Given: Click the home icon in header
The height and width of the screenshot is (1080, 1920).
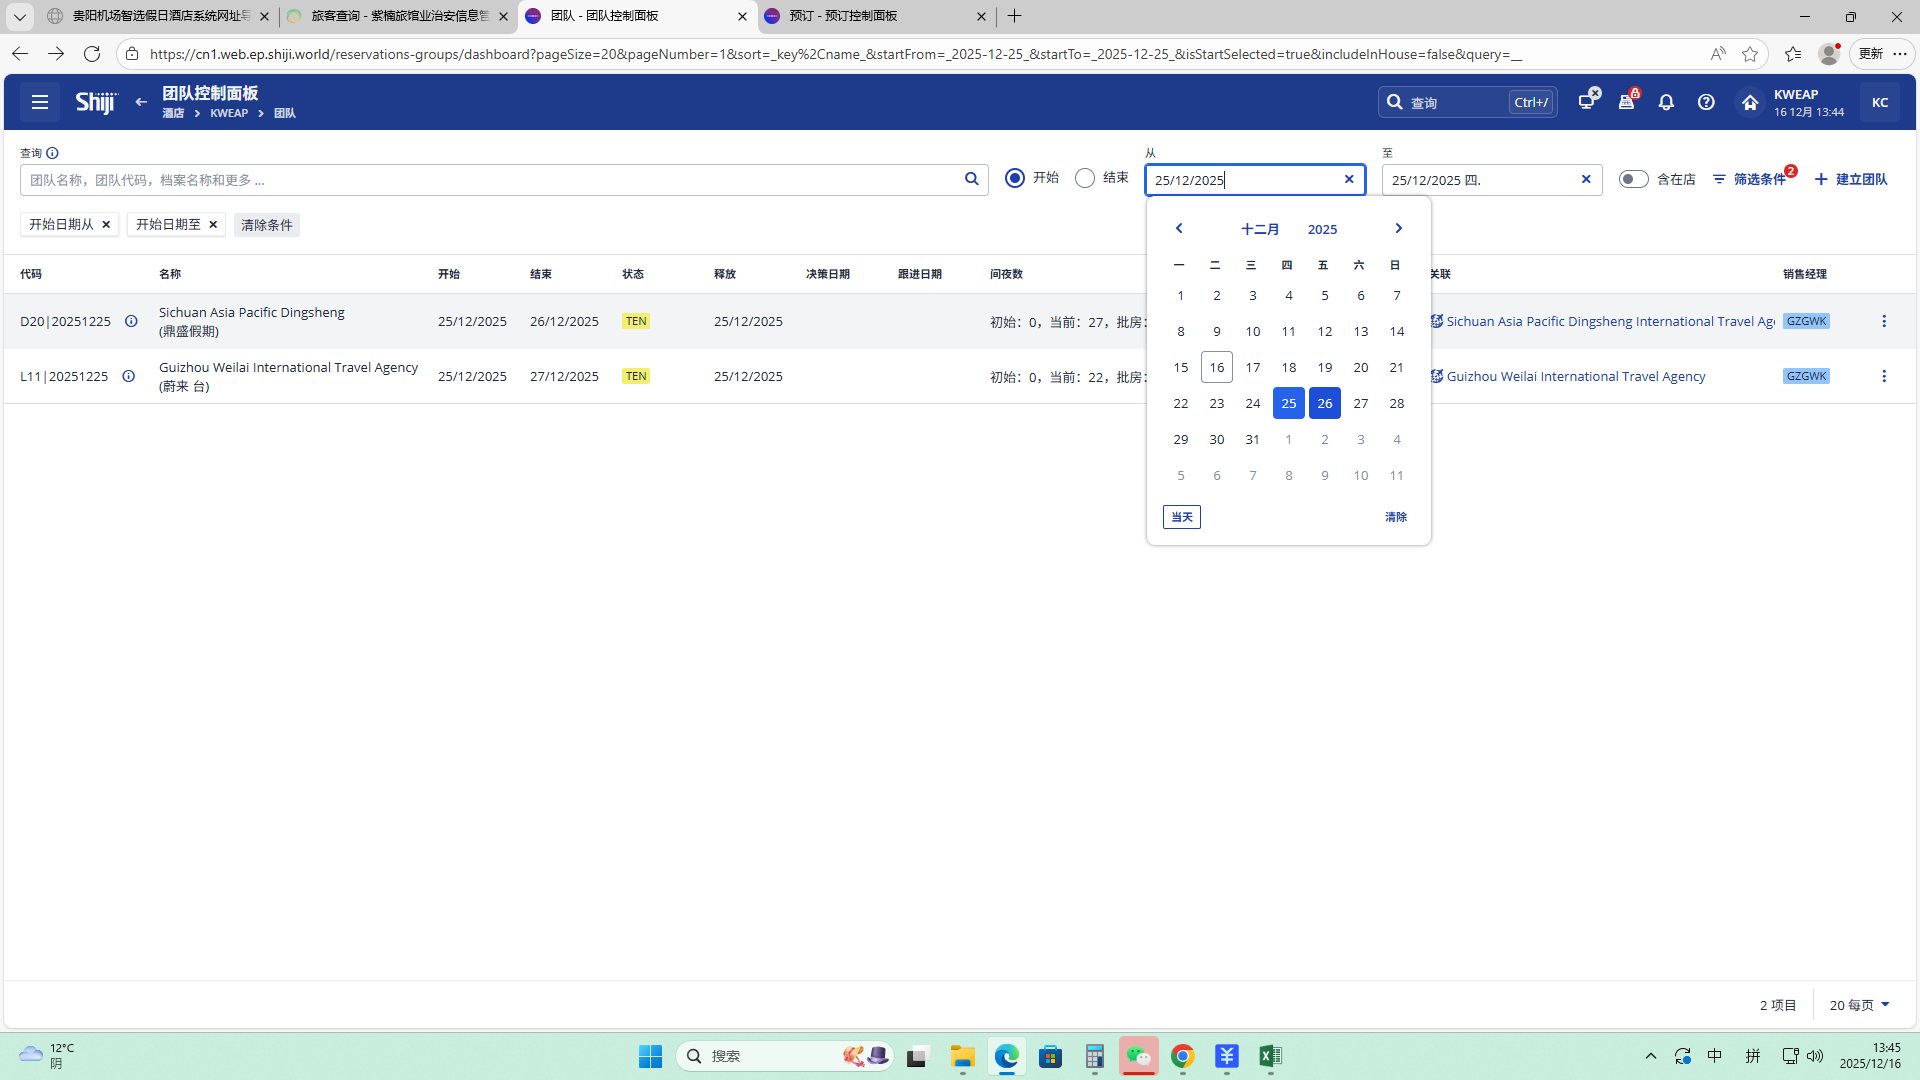Looking at the screenshot, I should 1749,102.
